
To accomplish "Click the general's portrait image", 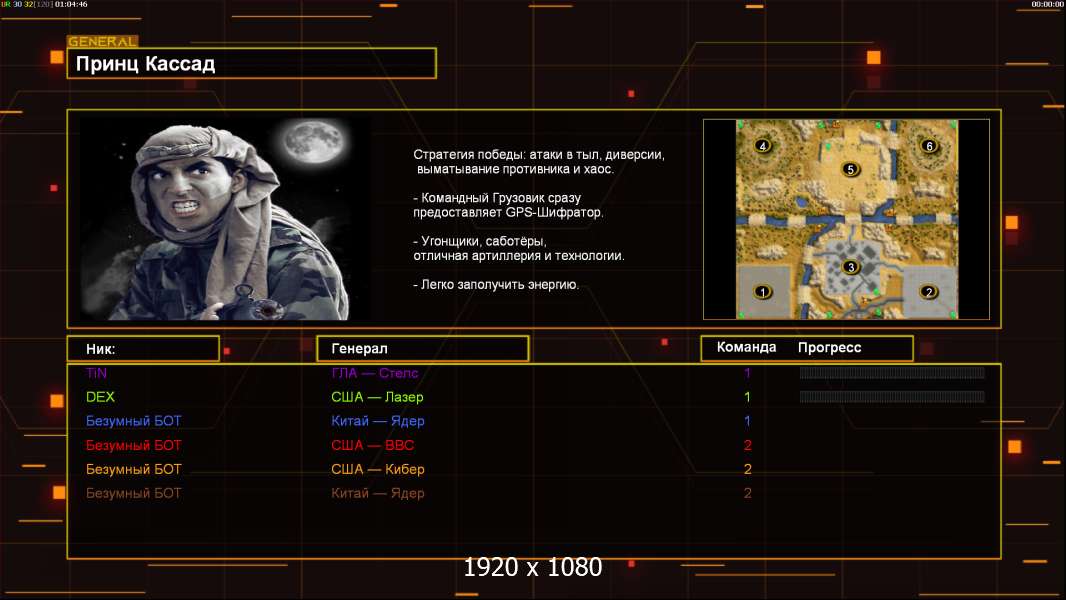I will click(x=225, y=218).
